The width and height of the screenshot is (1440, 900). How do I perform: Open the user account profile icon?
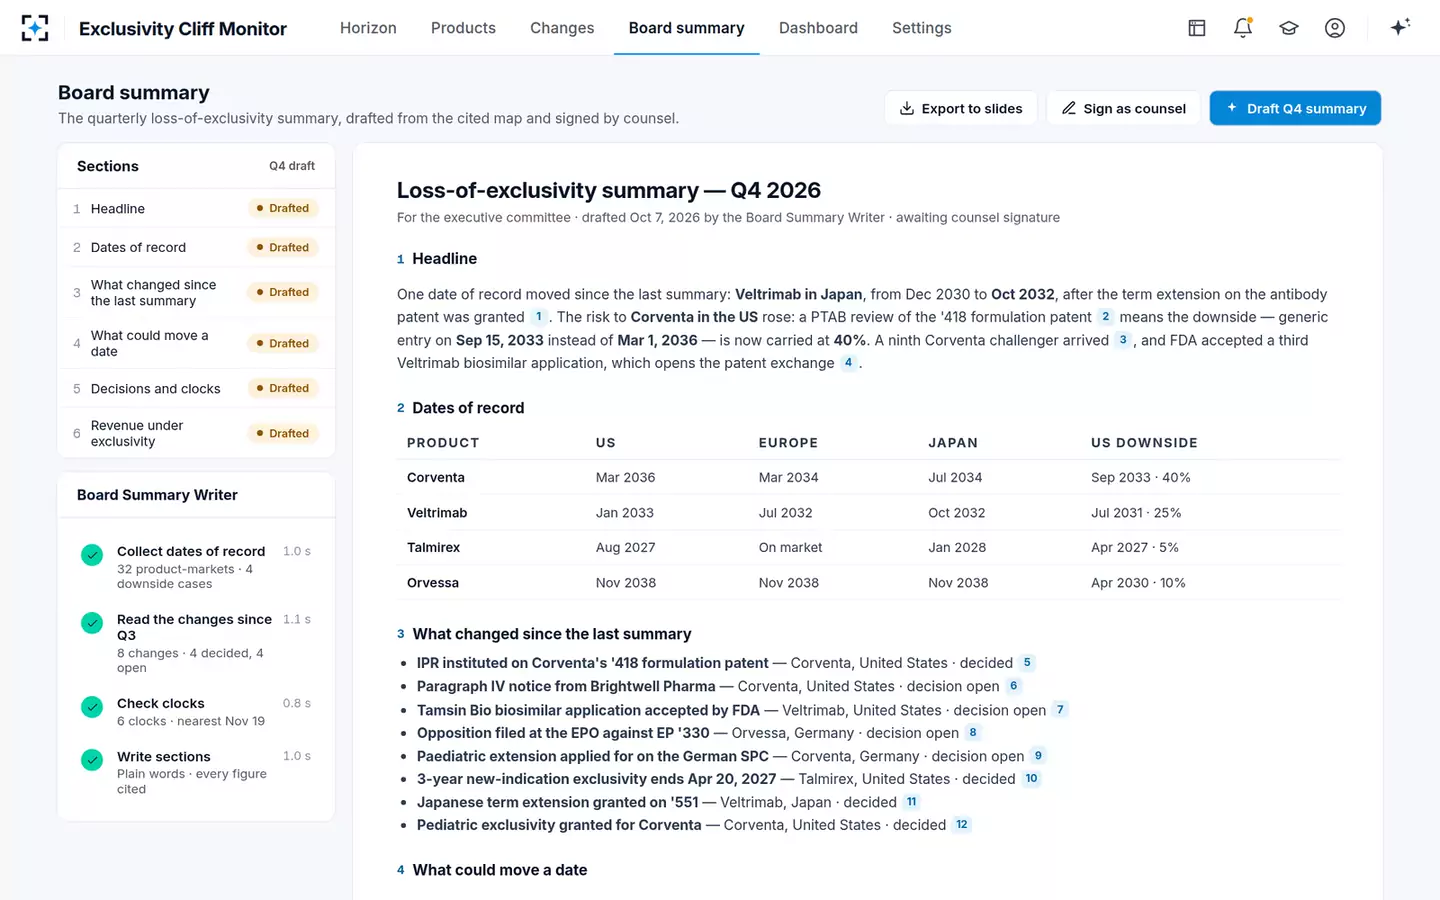[x=1335, y=28]
